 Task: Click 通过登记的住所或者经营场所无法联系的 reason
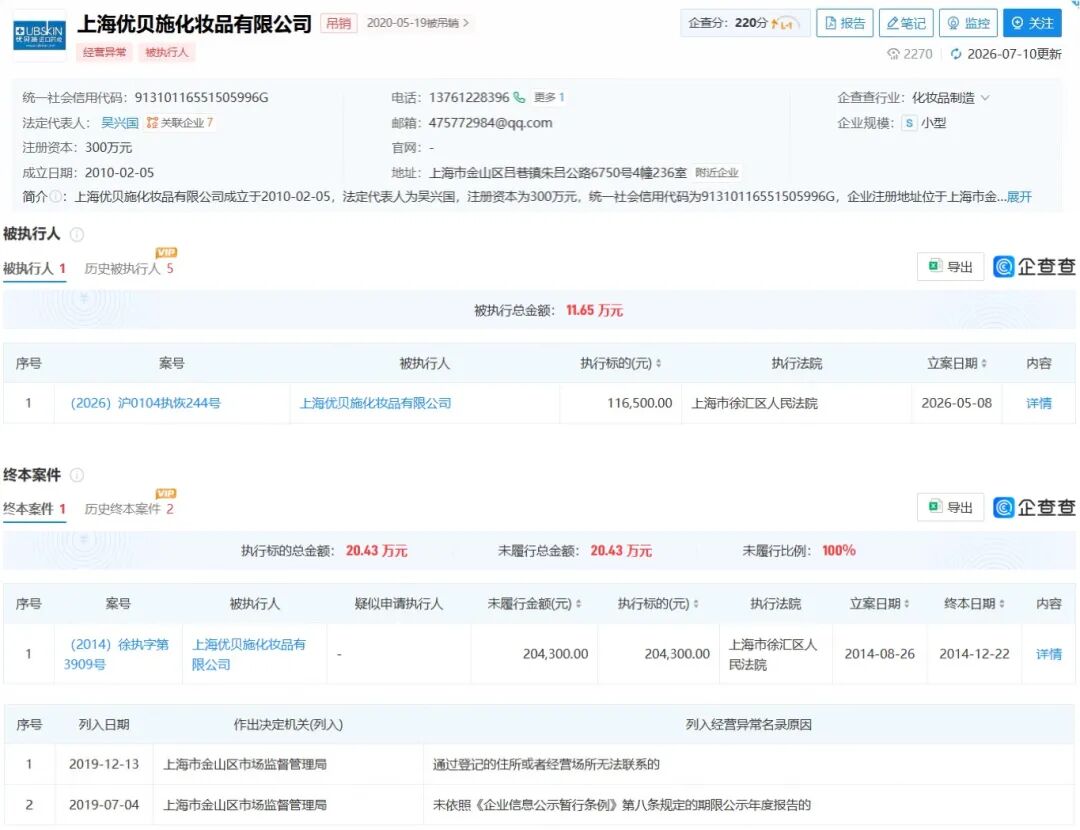[546, 764]
